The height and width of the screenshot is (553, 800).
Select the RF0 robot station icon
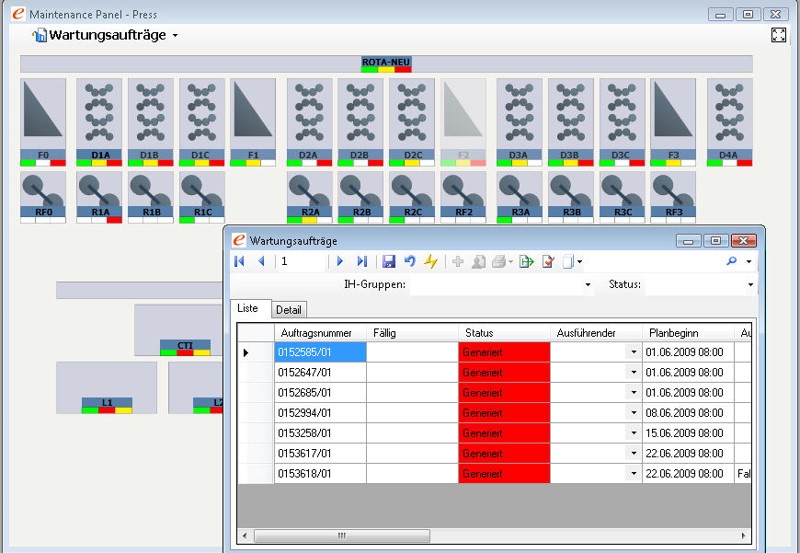tap(43, 192)
